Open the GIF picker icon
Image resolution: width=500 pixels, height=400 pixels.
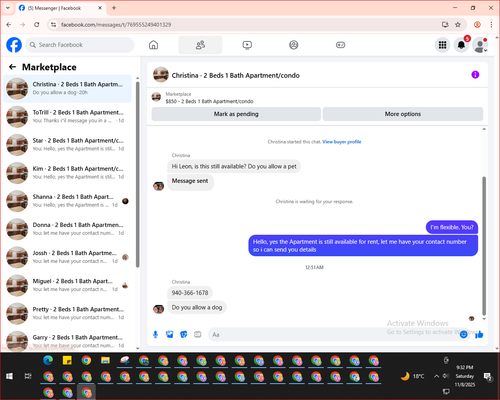click(198, 334)
